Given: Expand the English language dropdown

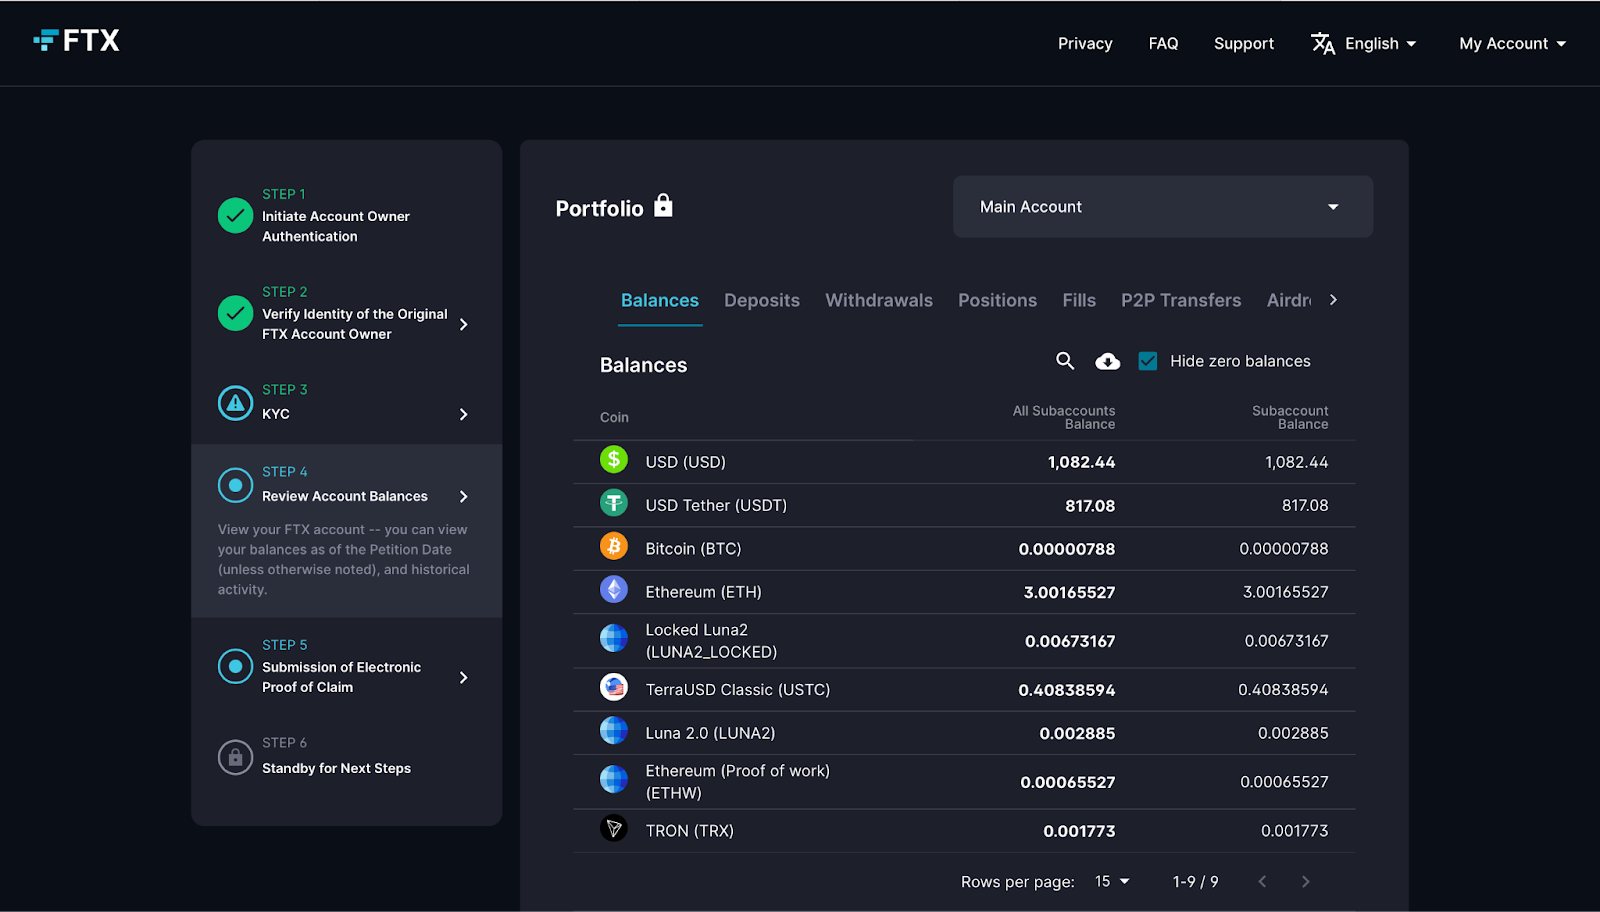Looking at the screenshot, I should 1365,44.
